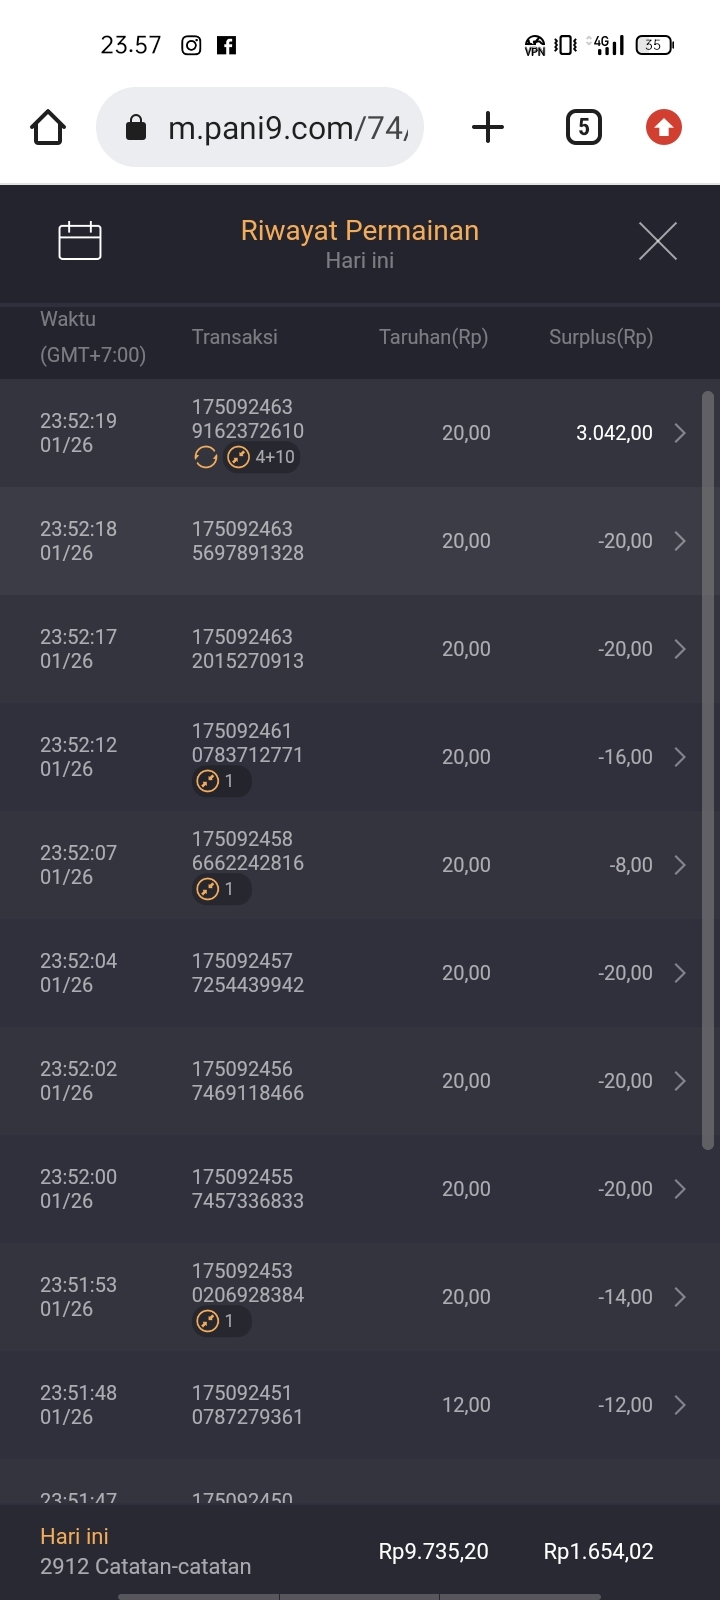Tap the red upload arrow browser icon
Viewport: 720px width, 1600px height.
[x=663, y=128]
